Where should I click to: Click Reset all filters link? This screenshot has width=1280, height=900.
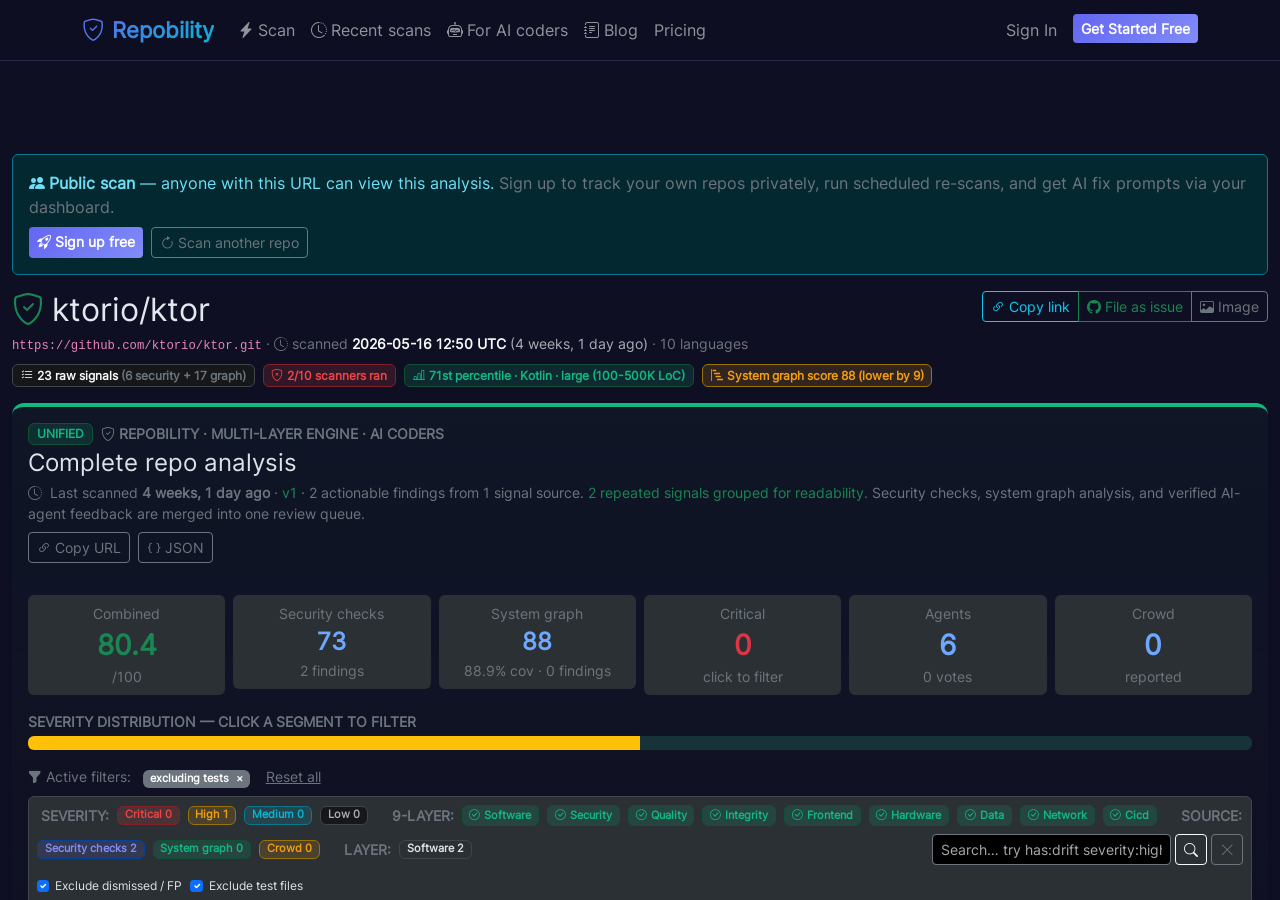[293, 777]
